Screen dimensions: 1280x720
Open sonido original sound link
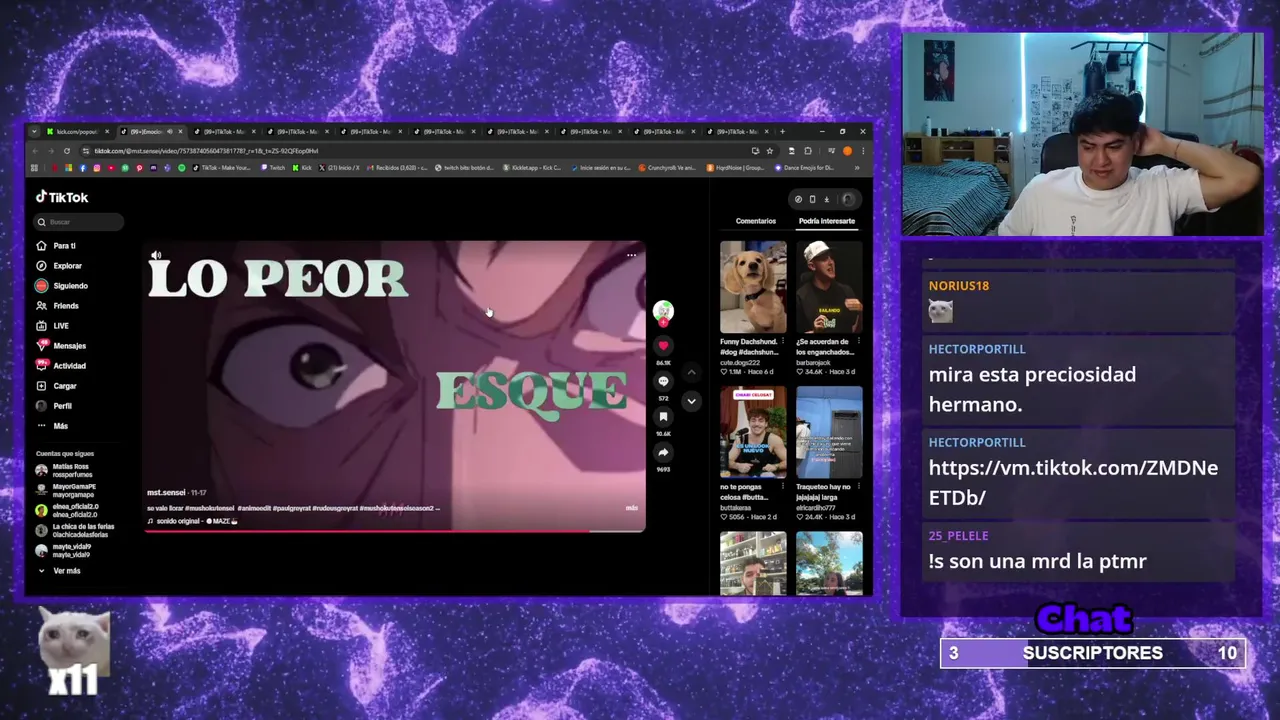click(x=192, y=521)
